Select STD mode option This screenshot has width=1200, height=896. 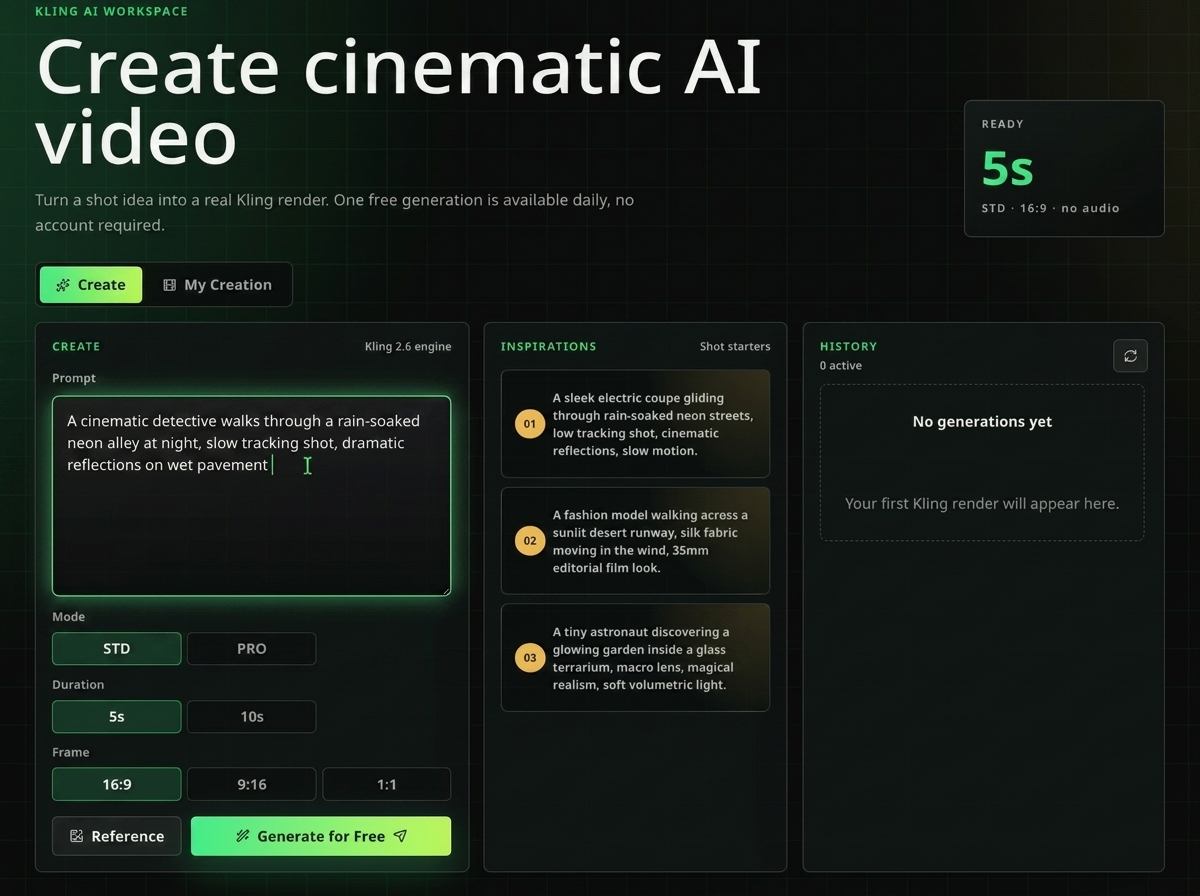(x=117, y=648)
